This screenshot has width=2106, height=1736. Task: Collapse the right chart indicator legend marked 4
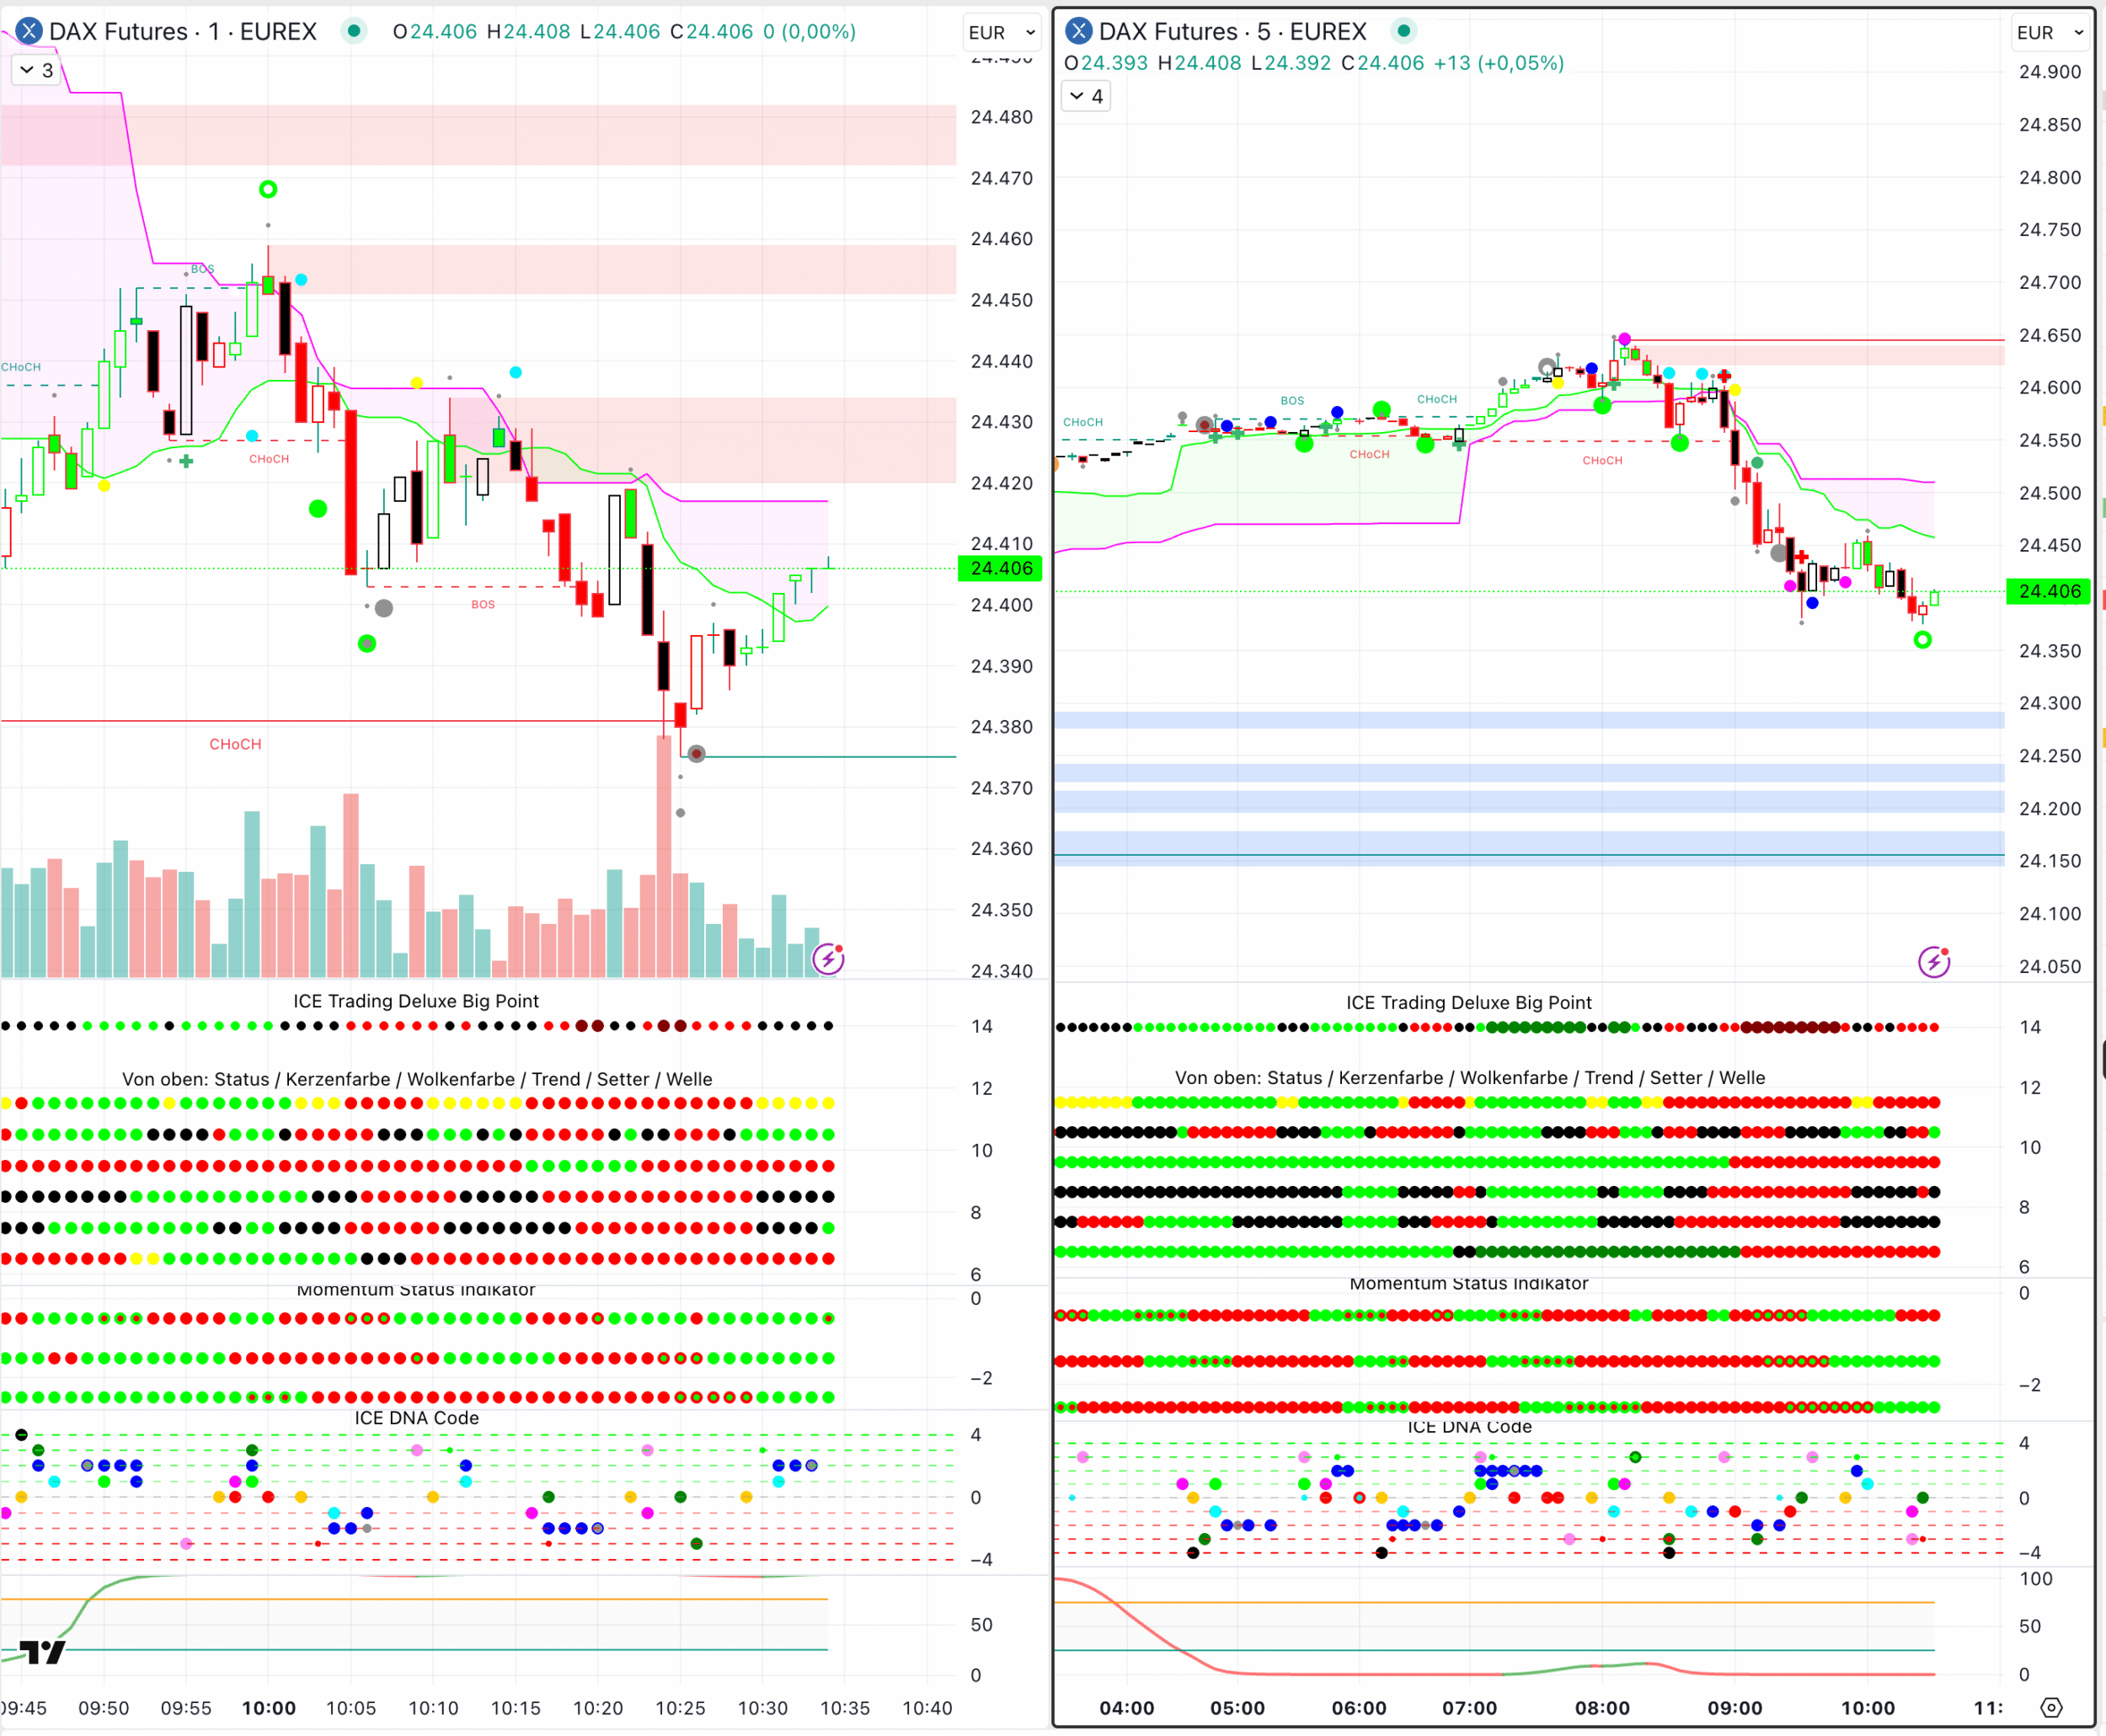click(x=1086, y=96)
